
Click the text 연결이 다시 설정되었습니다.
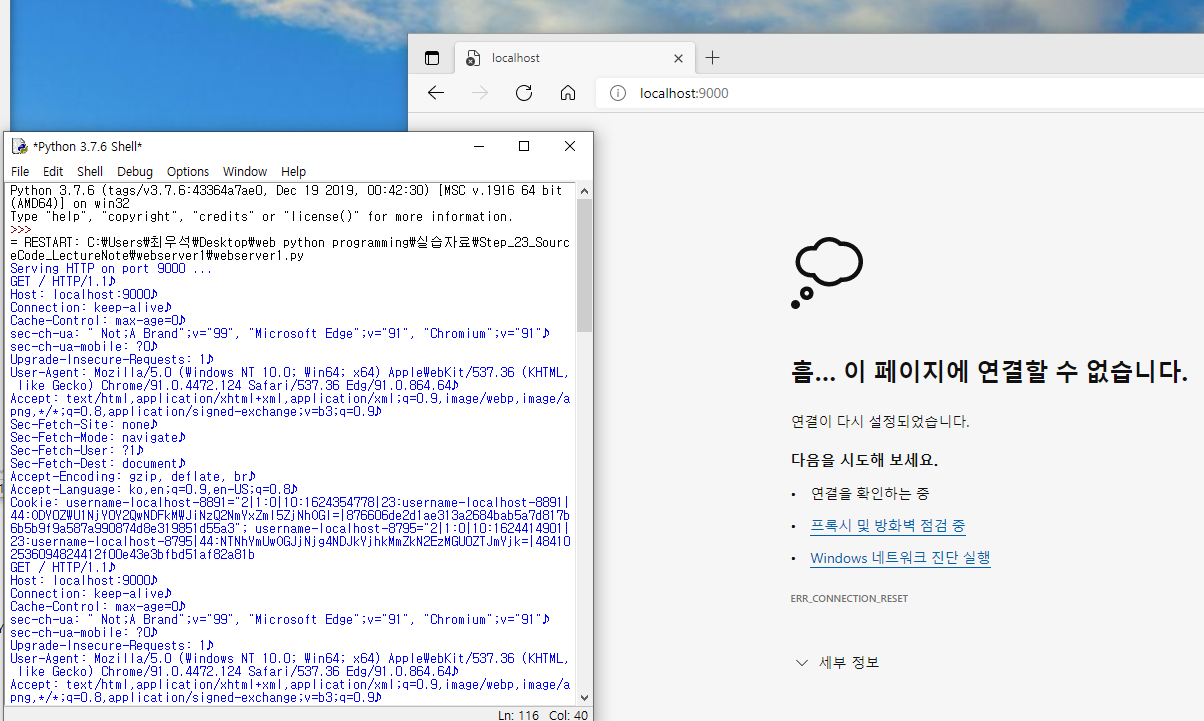tap(880, 422)
